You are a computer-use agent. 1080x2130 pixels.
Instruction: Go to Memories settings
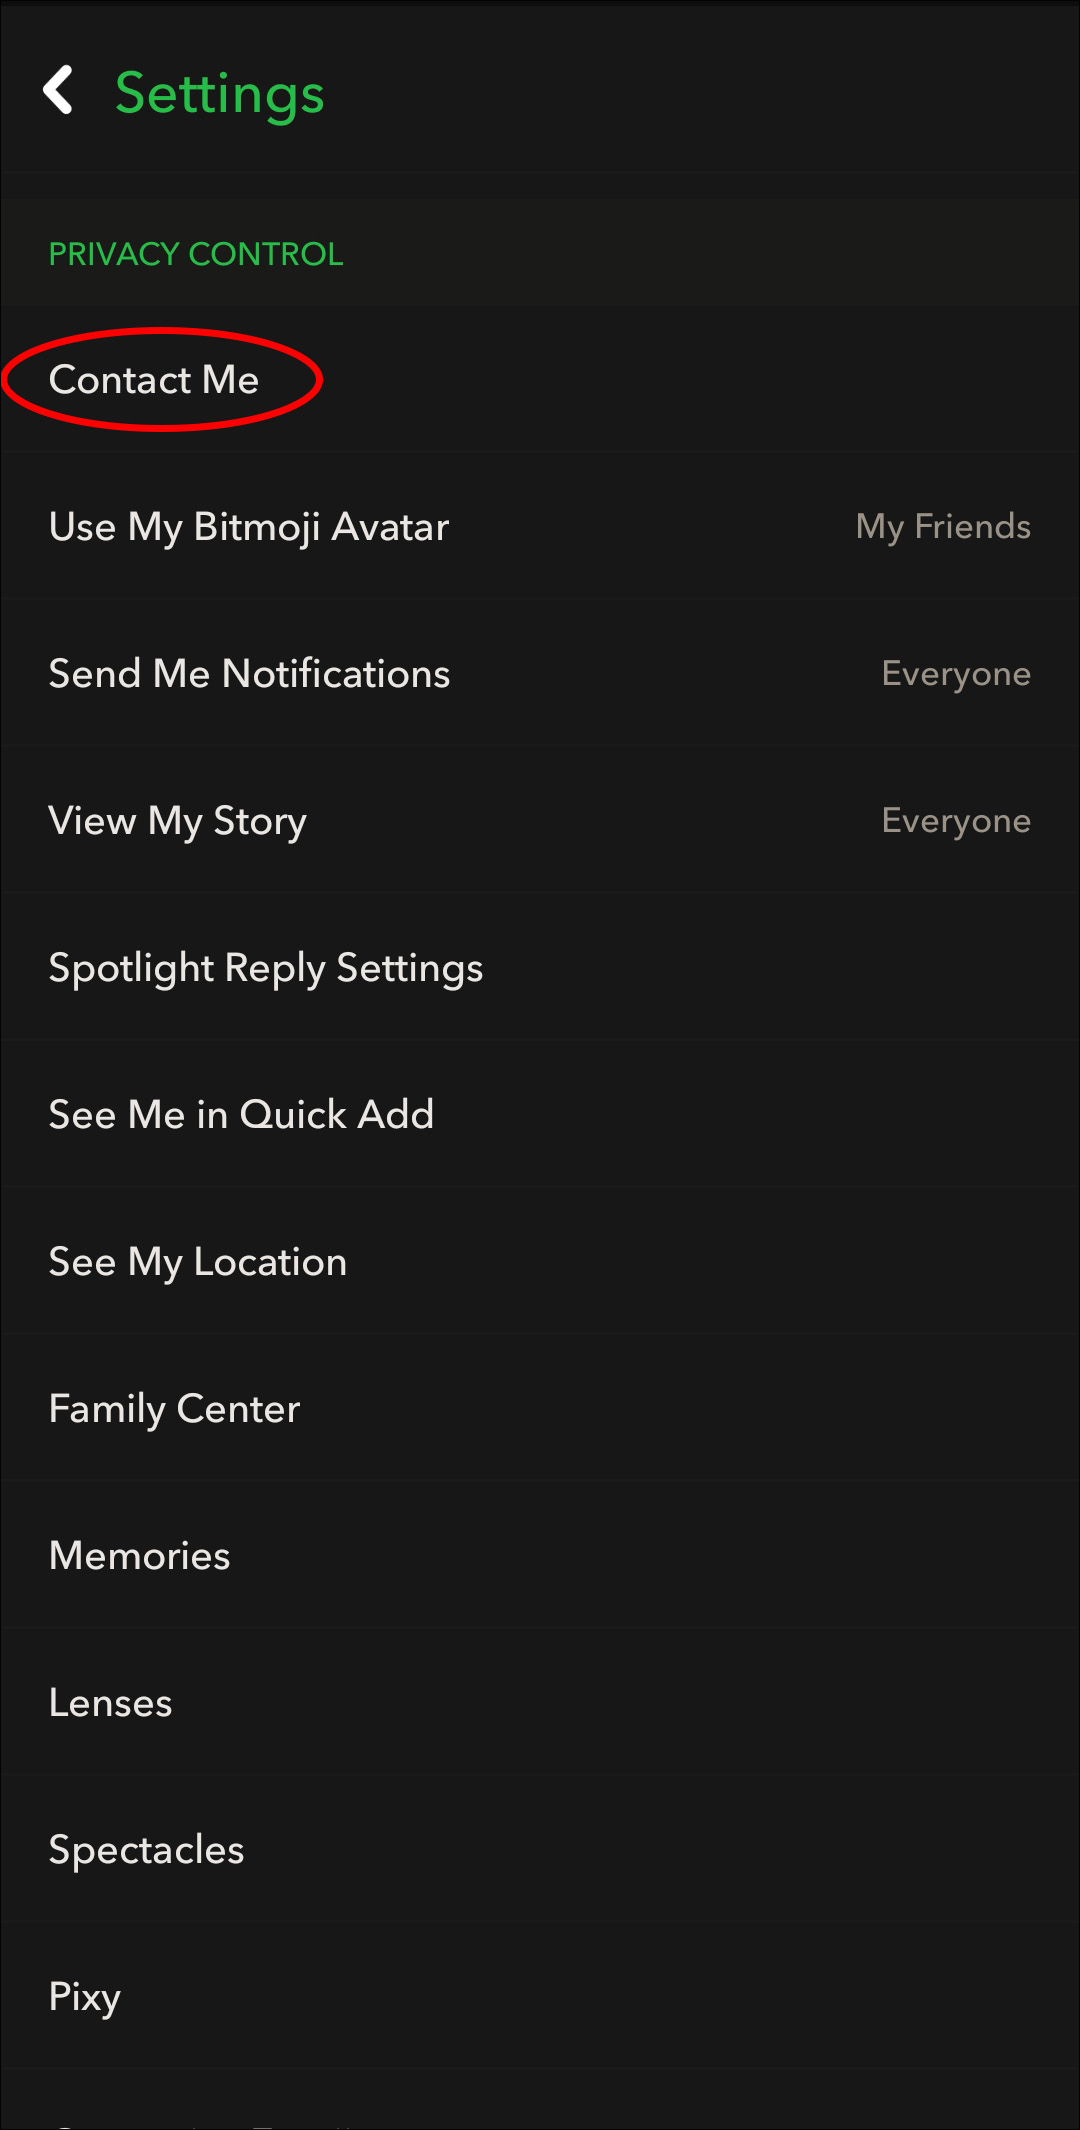coord(140,1556)
